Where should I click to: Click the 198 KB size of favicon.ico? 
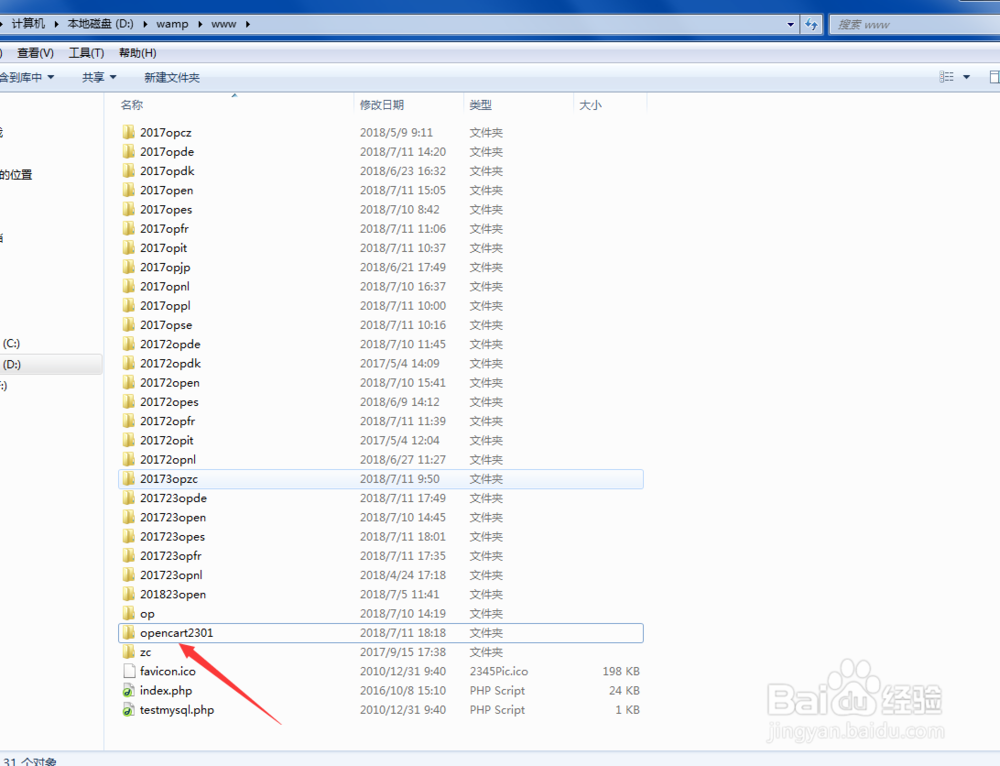[621, 671]
